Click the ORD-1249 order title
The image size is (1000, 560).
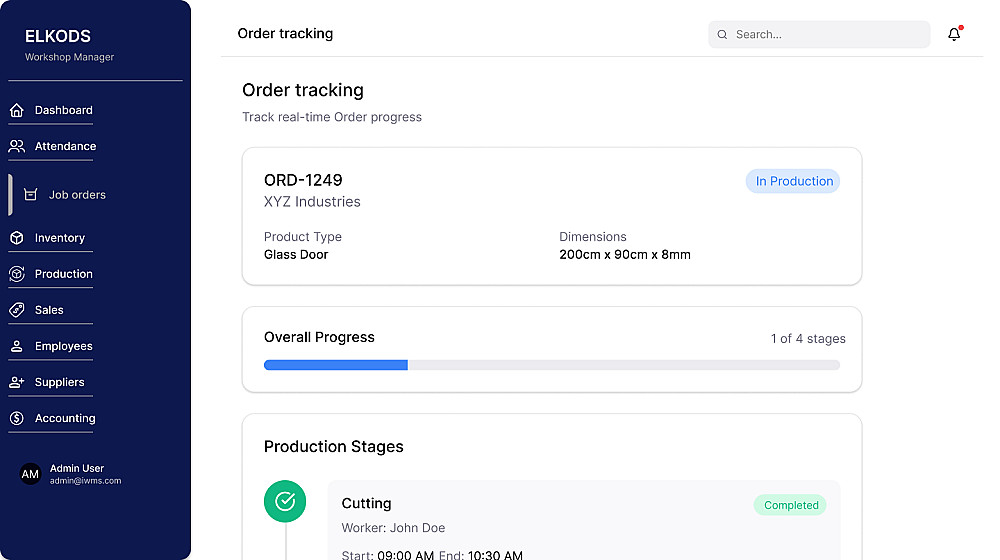tap(303, 180)
